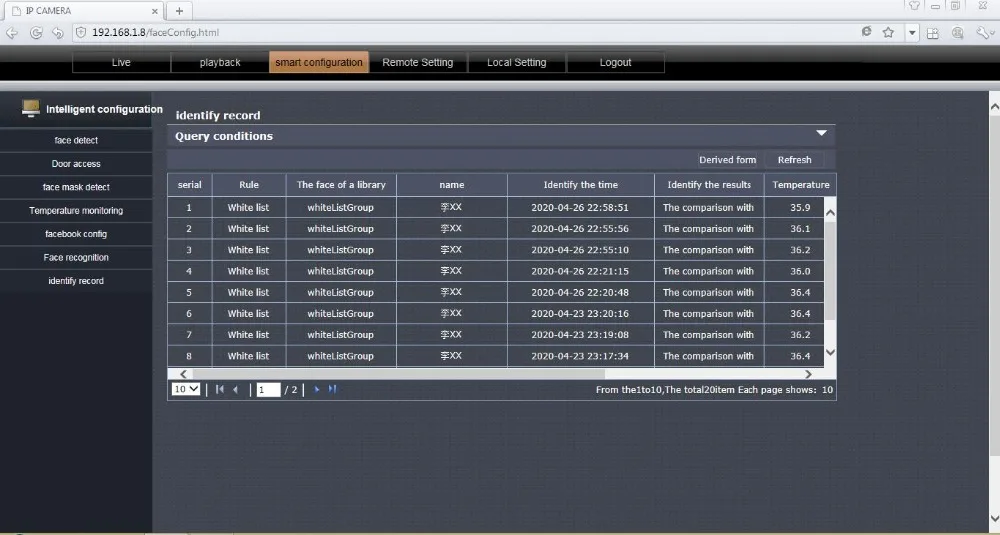The image size is (1000, 535).
Task: Open the rows-per-page dropdown showing 10
Action: coord(186,389)
